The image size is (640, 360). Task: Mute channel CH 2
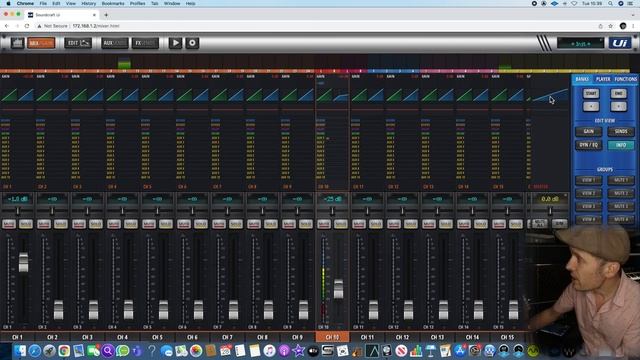coord(44,224)
